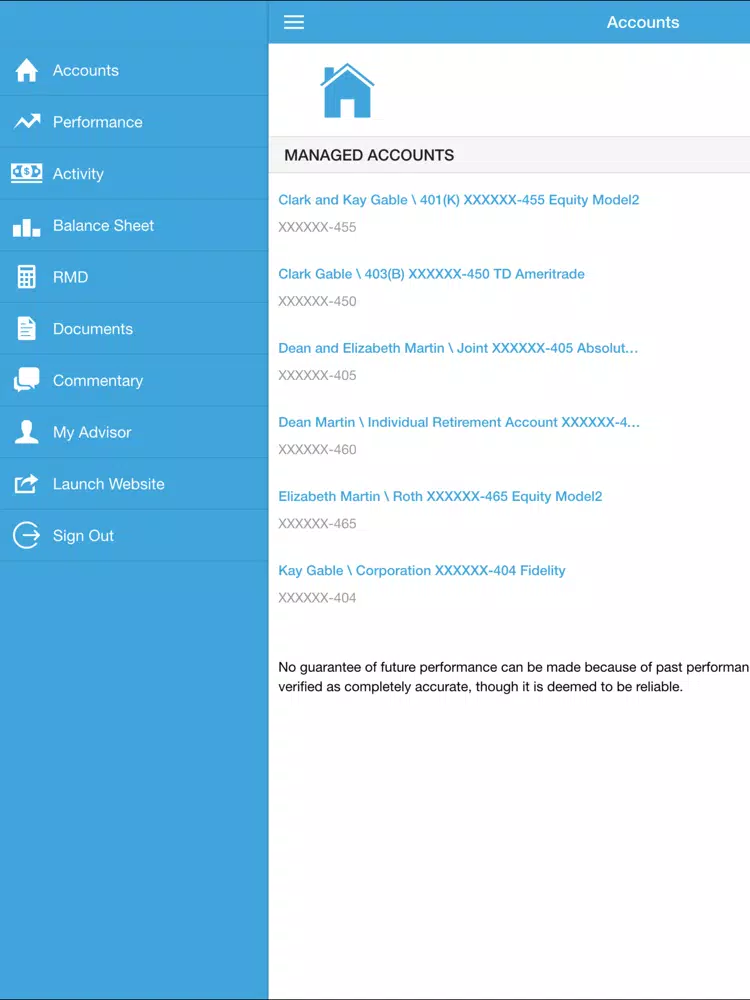
Task: Click the RMD calculator icon
Action: coord(27,277)
